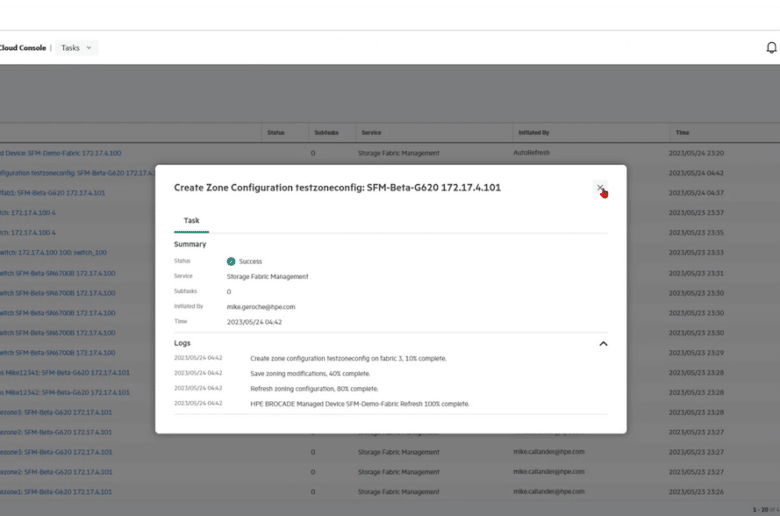
Task: Click time cell 2023/05/23 23:33
Action: point(696,253)
